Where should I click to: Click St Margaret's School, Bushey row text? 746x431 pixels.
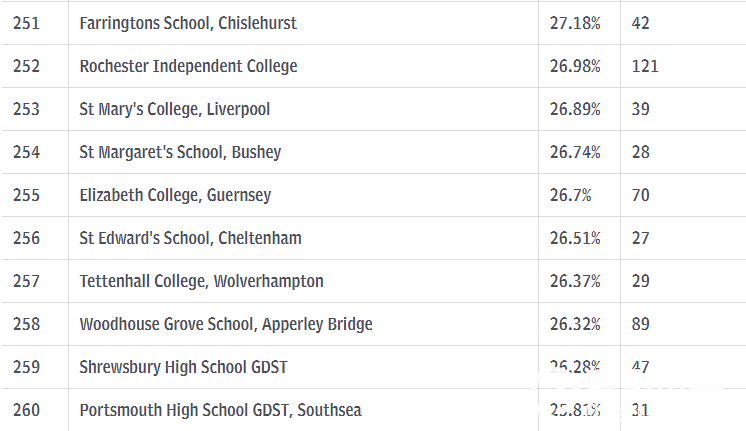pos(180,152)
